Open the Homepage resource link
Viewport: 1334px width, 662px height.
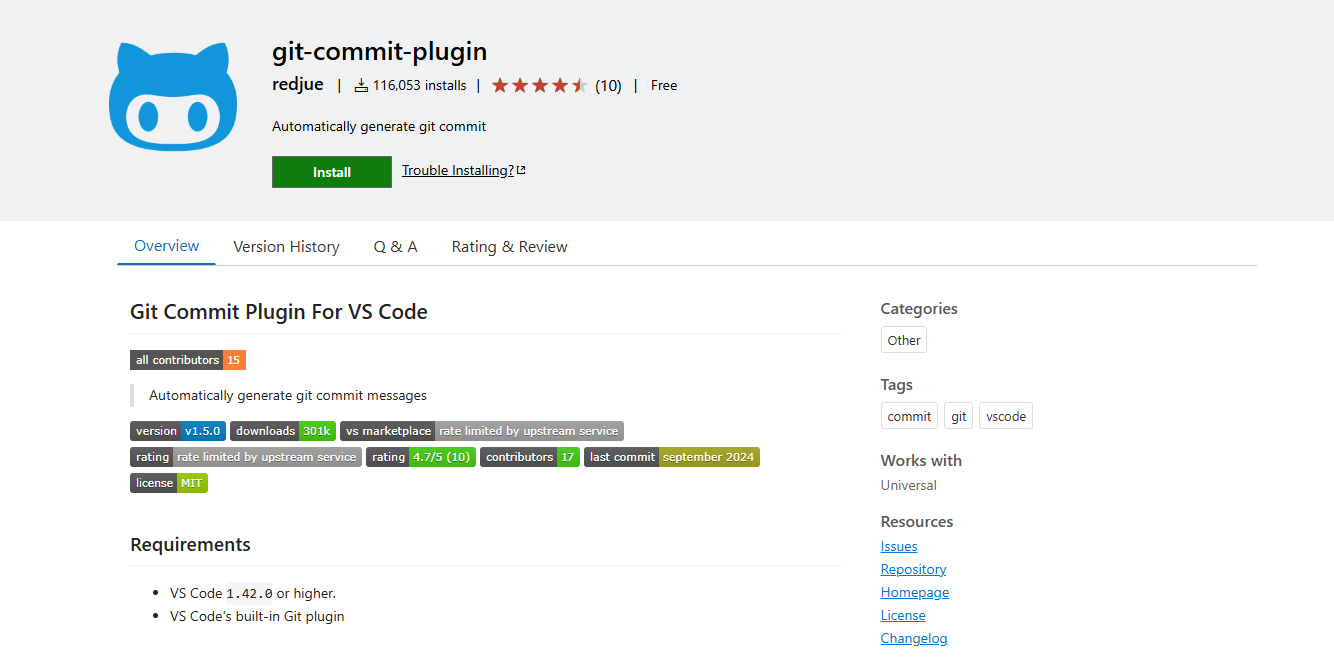pos(915,592)
